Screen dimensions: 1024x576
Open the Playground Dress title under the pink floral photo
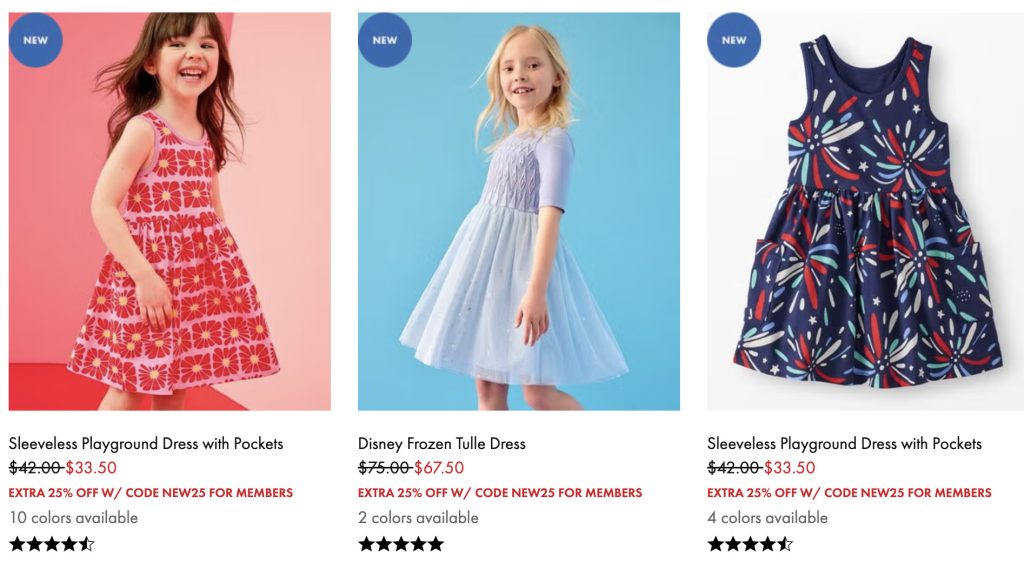(x=146, y=443)
